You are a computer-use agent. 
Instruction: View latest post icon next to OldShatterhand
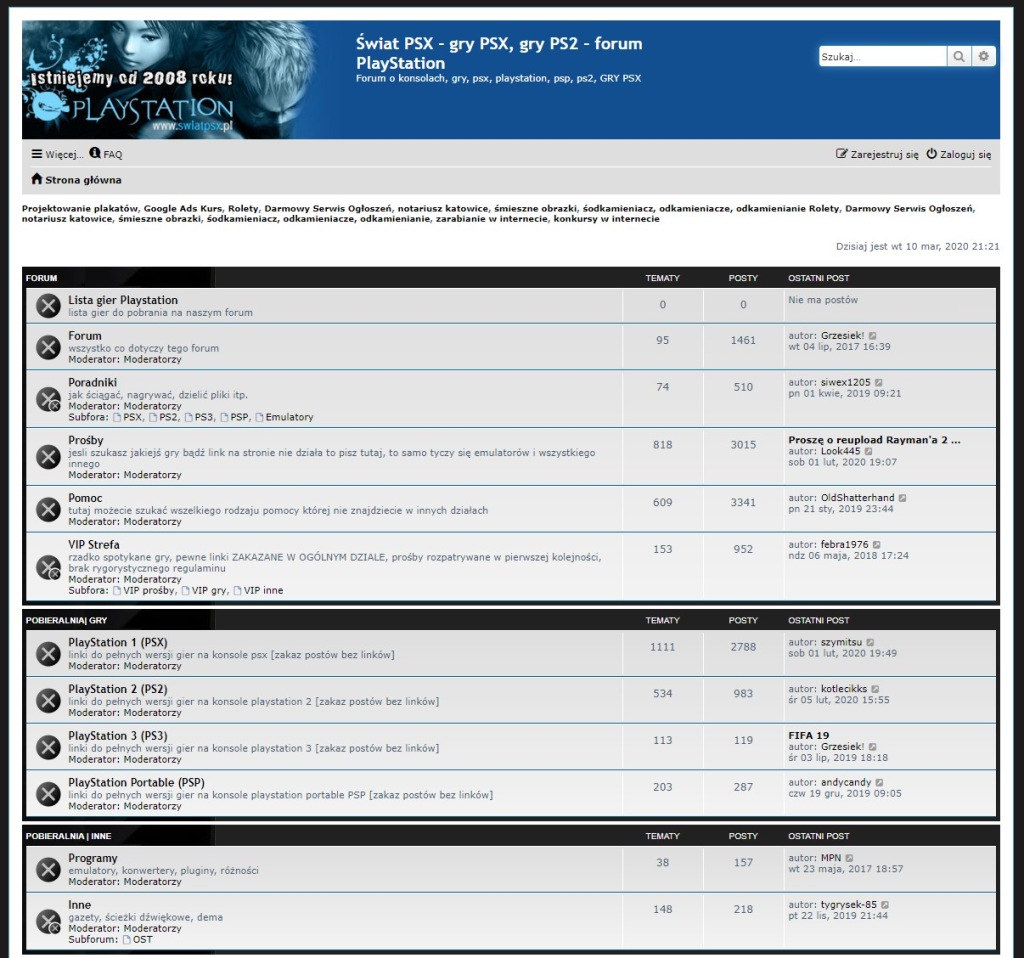click(x=903, y=498)
